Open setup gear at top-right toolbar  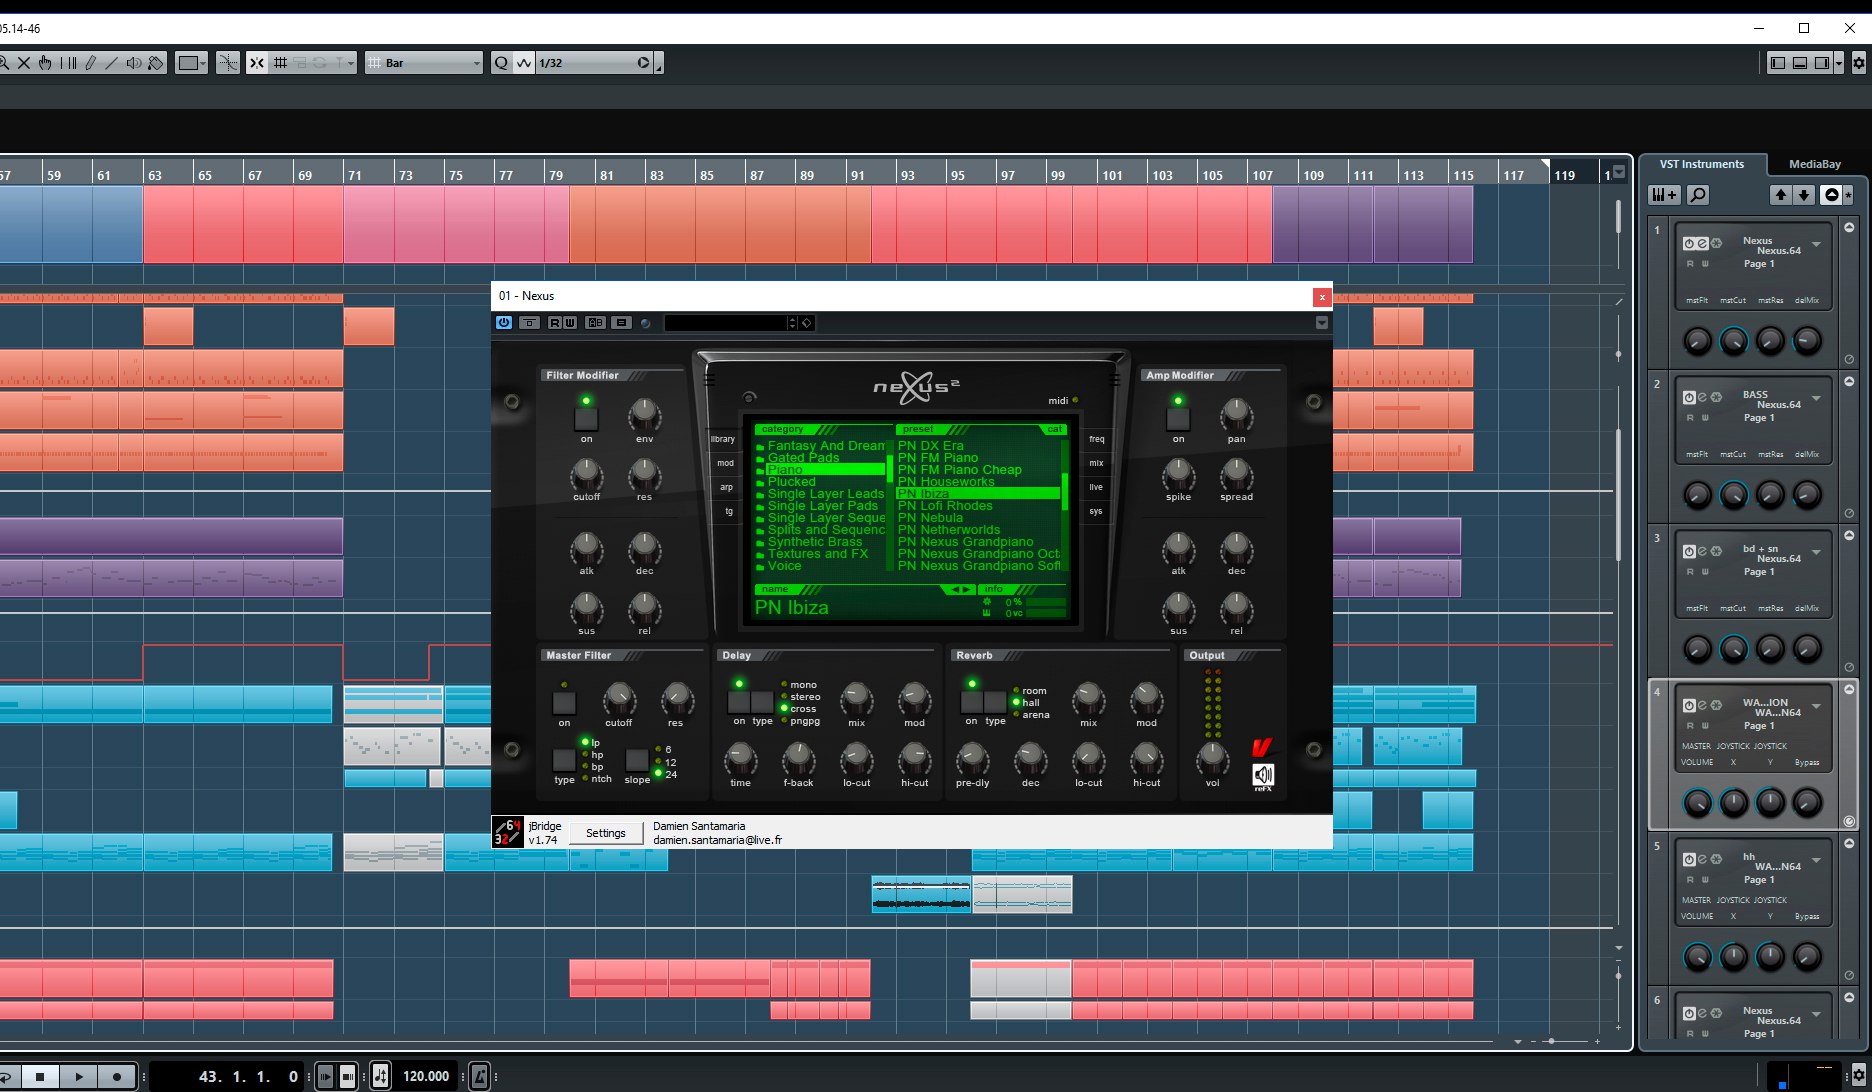1858,63
